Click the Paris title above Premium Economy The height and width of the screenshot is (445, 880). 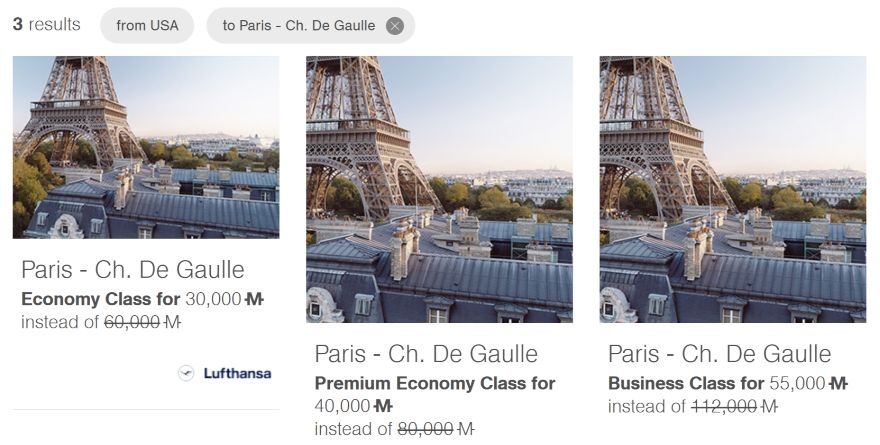(x=426, y=354)
